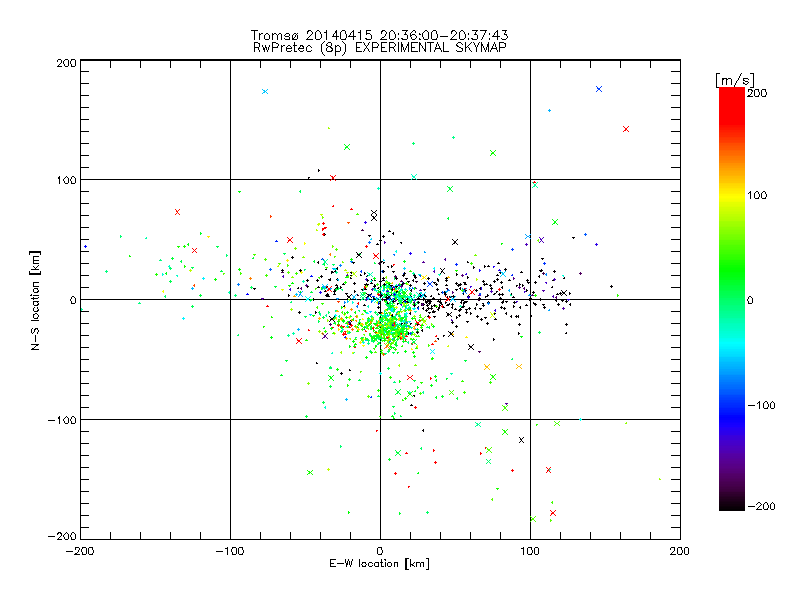
Task: Click the x-axis tick label '200'
Action: (679, 551)
